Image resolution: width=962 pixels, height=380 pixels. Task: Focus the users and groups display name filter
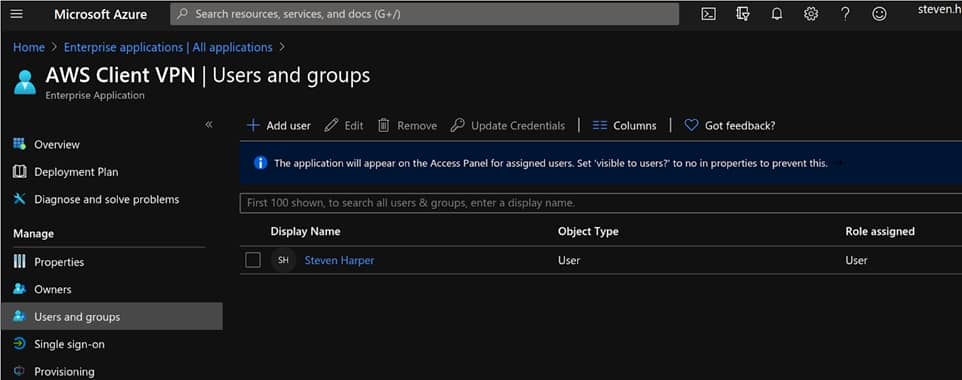[601, 203]
